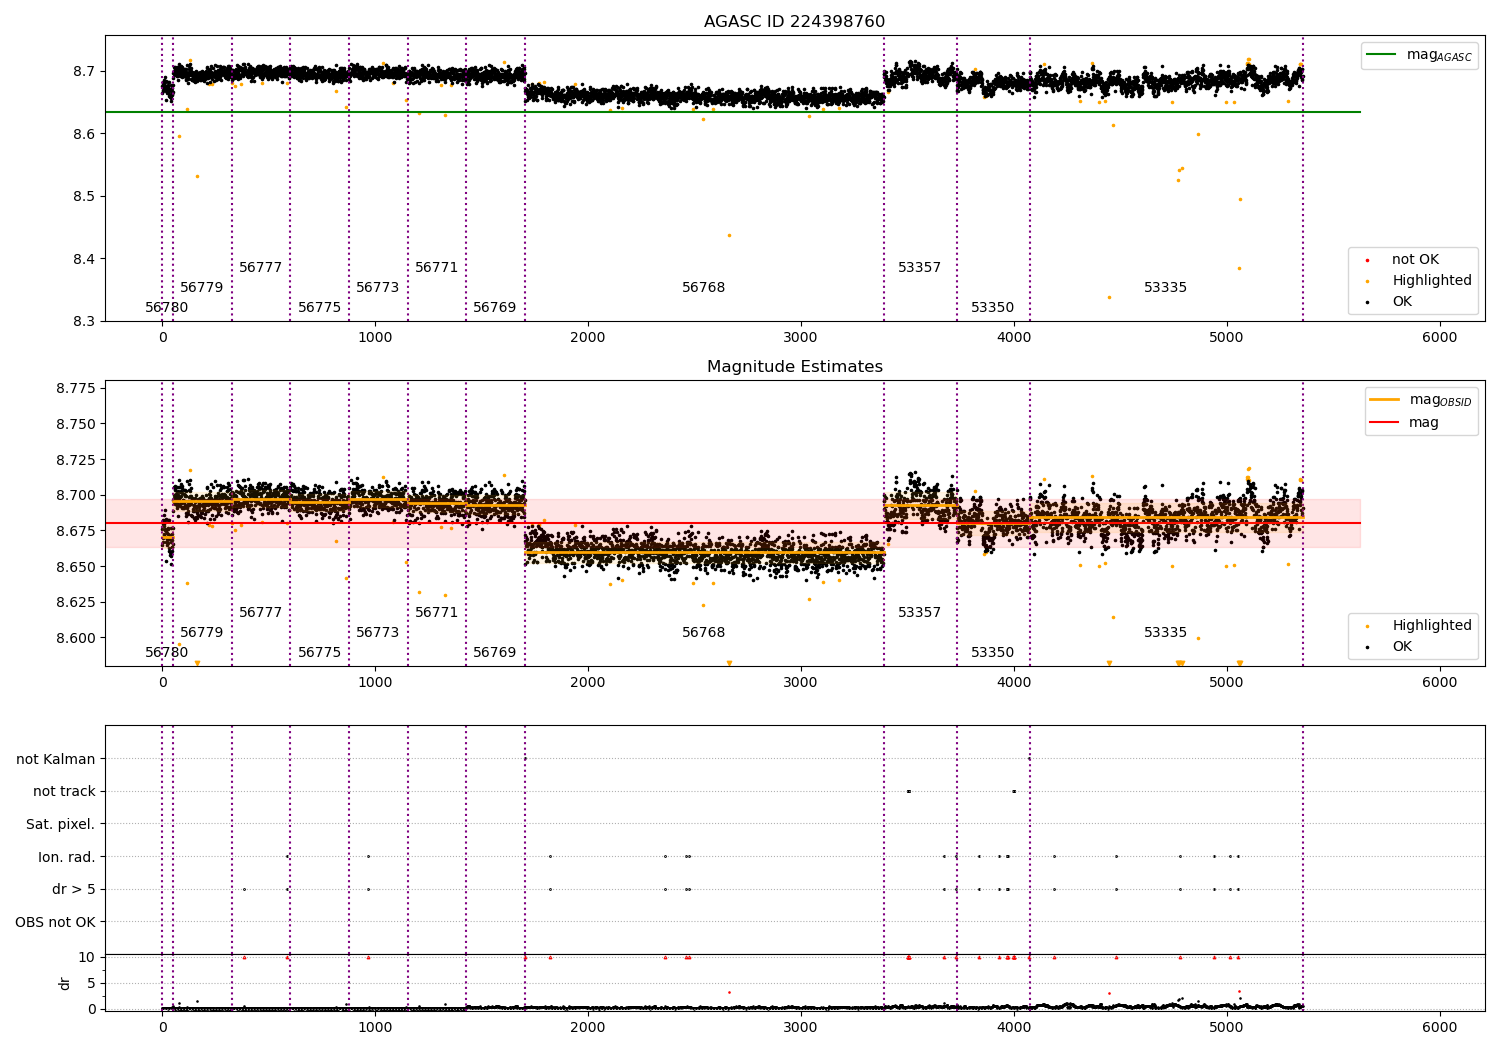Click OBSID label 53335 in the AGASC plot
This screenshot has height=1050, width=1500.
[1165, 288]
